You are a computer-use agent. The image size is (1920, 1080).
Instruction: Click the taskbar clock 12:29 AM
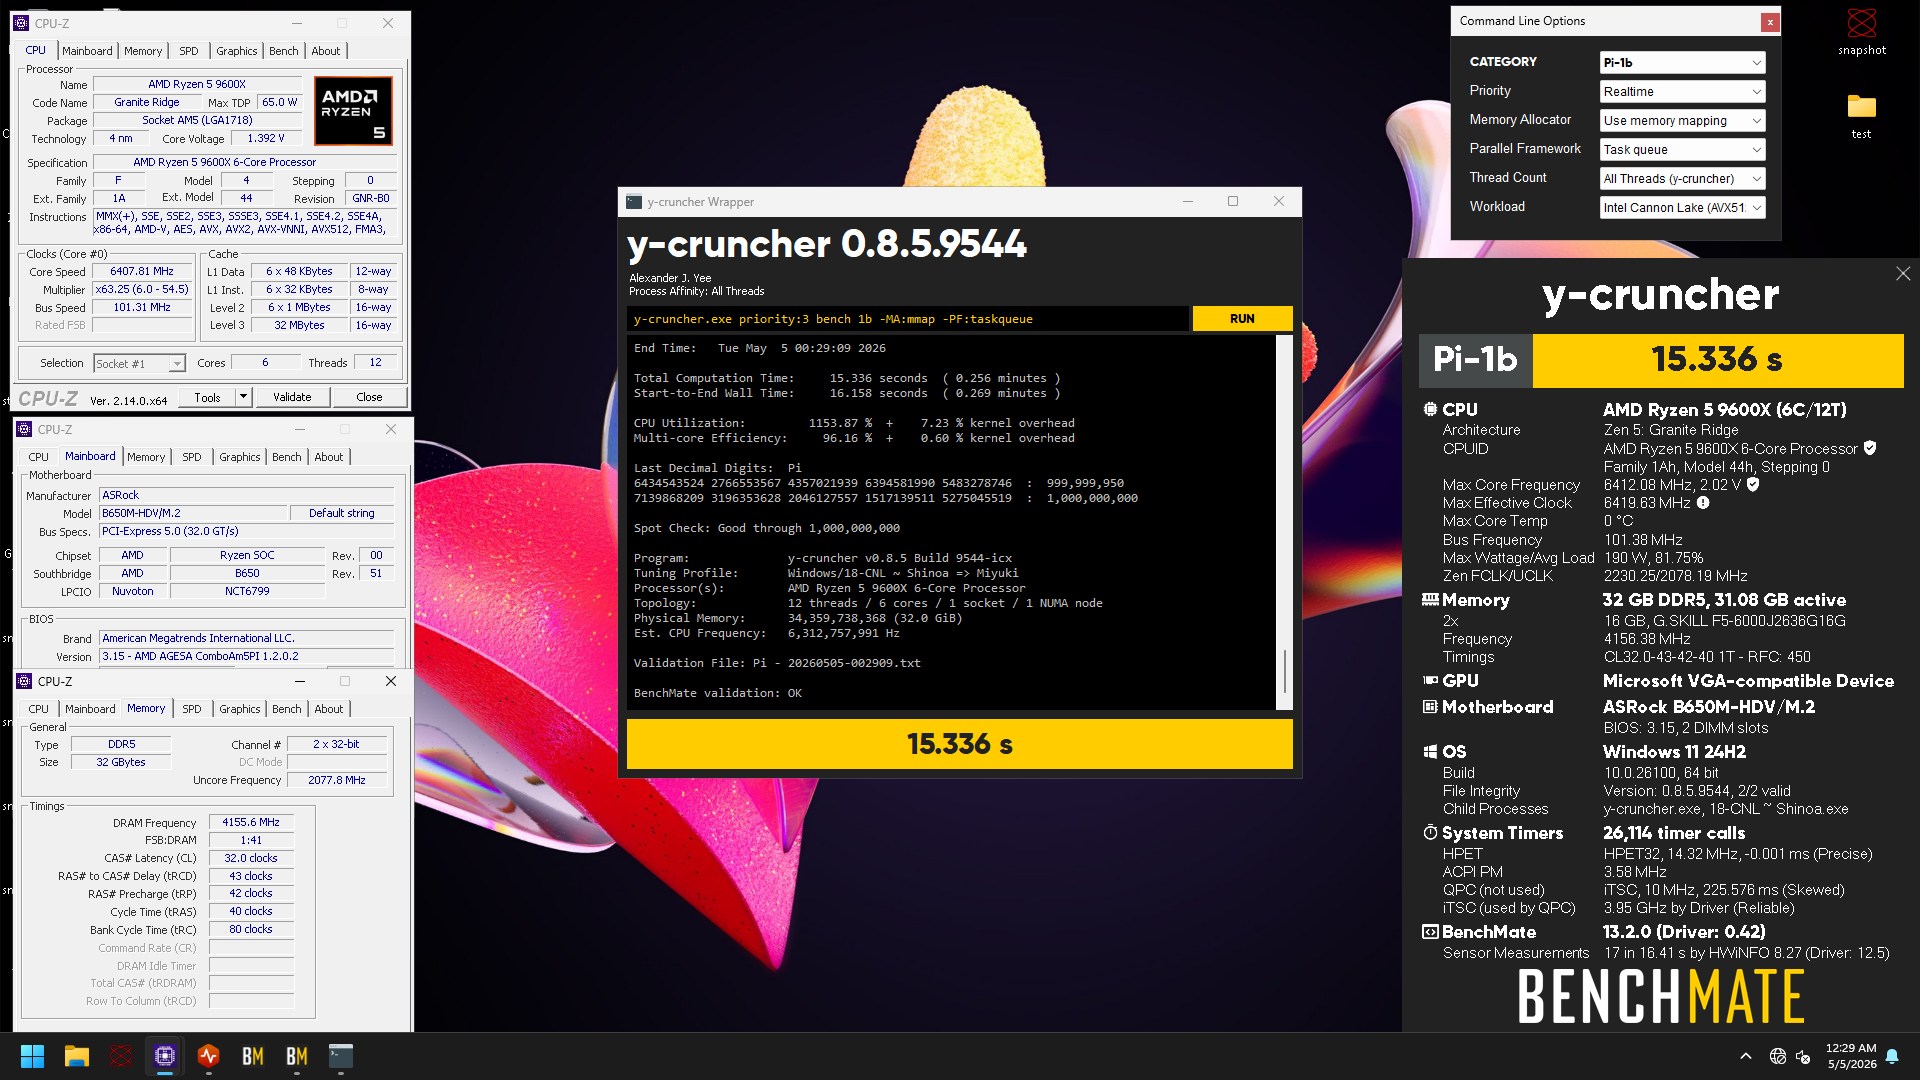tap(1851, 1056)
